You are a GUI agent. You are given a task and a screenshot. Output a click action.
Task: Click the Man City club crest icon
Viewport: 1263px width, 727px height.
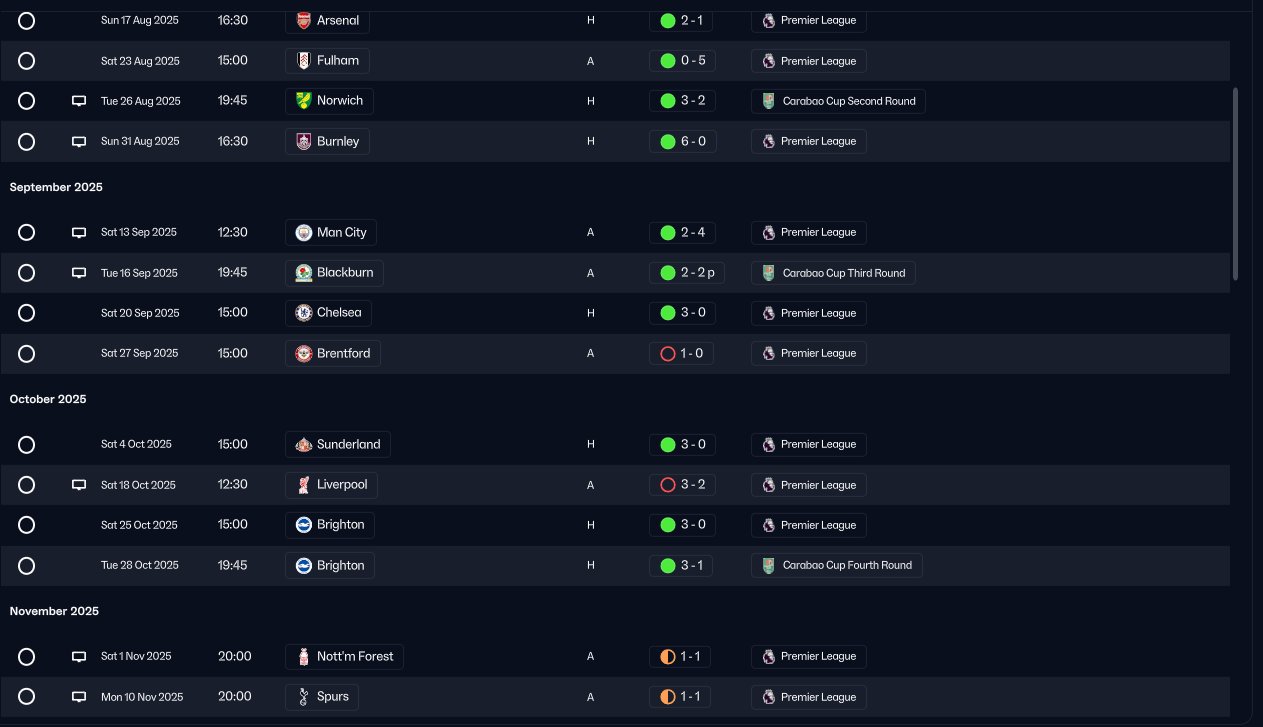[304, 233]
